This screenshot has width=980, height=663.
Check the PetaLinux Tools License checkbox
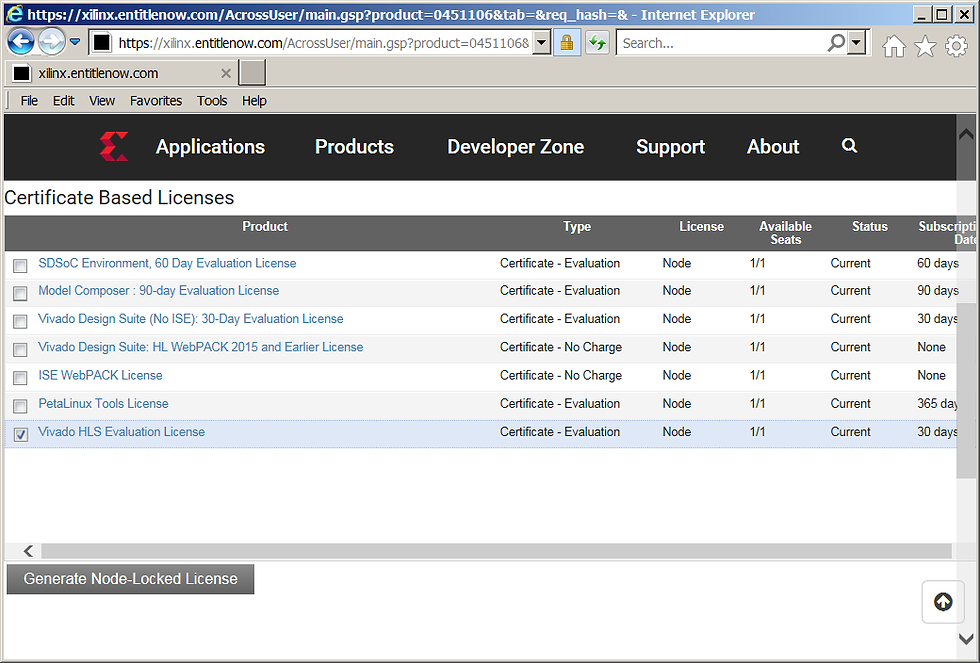point(20,406)
